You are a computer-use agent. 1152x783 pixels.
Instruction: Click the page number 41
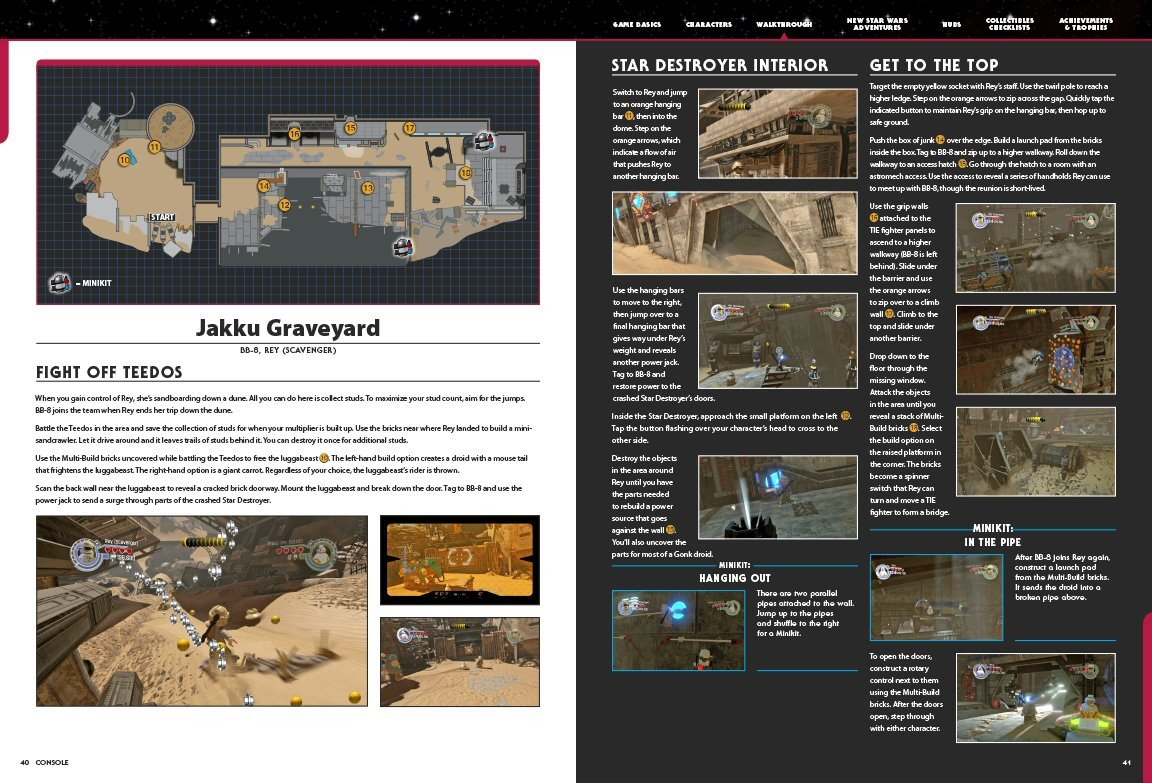tap(1126, 762)
